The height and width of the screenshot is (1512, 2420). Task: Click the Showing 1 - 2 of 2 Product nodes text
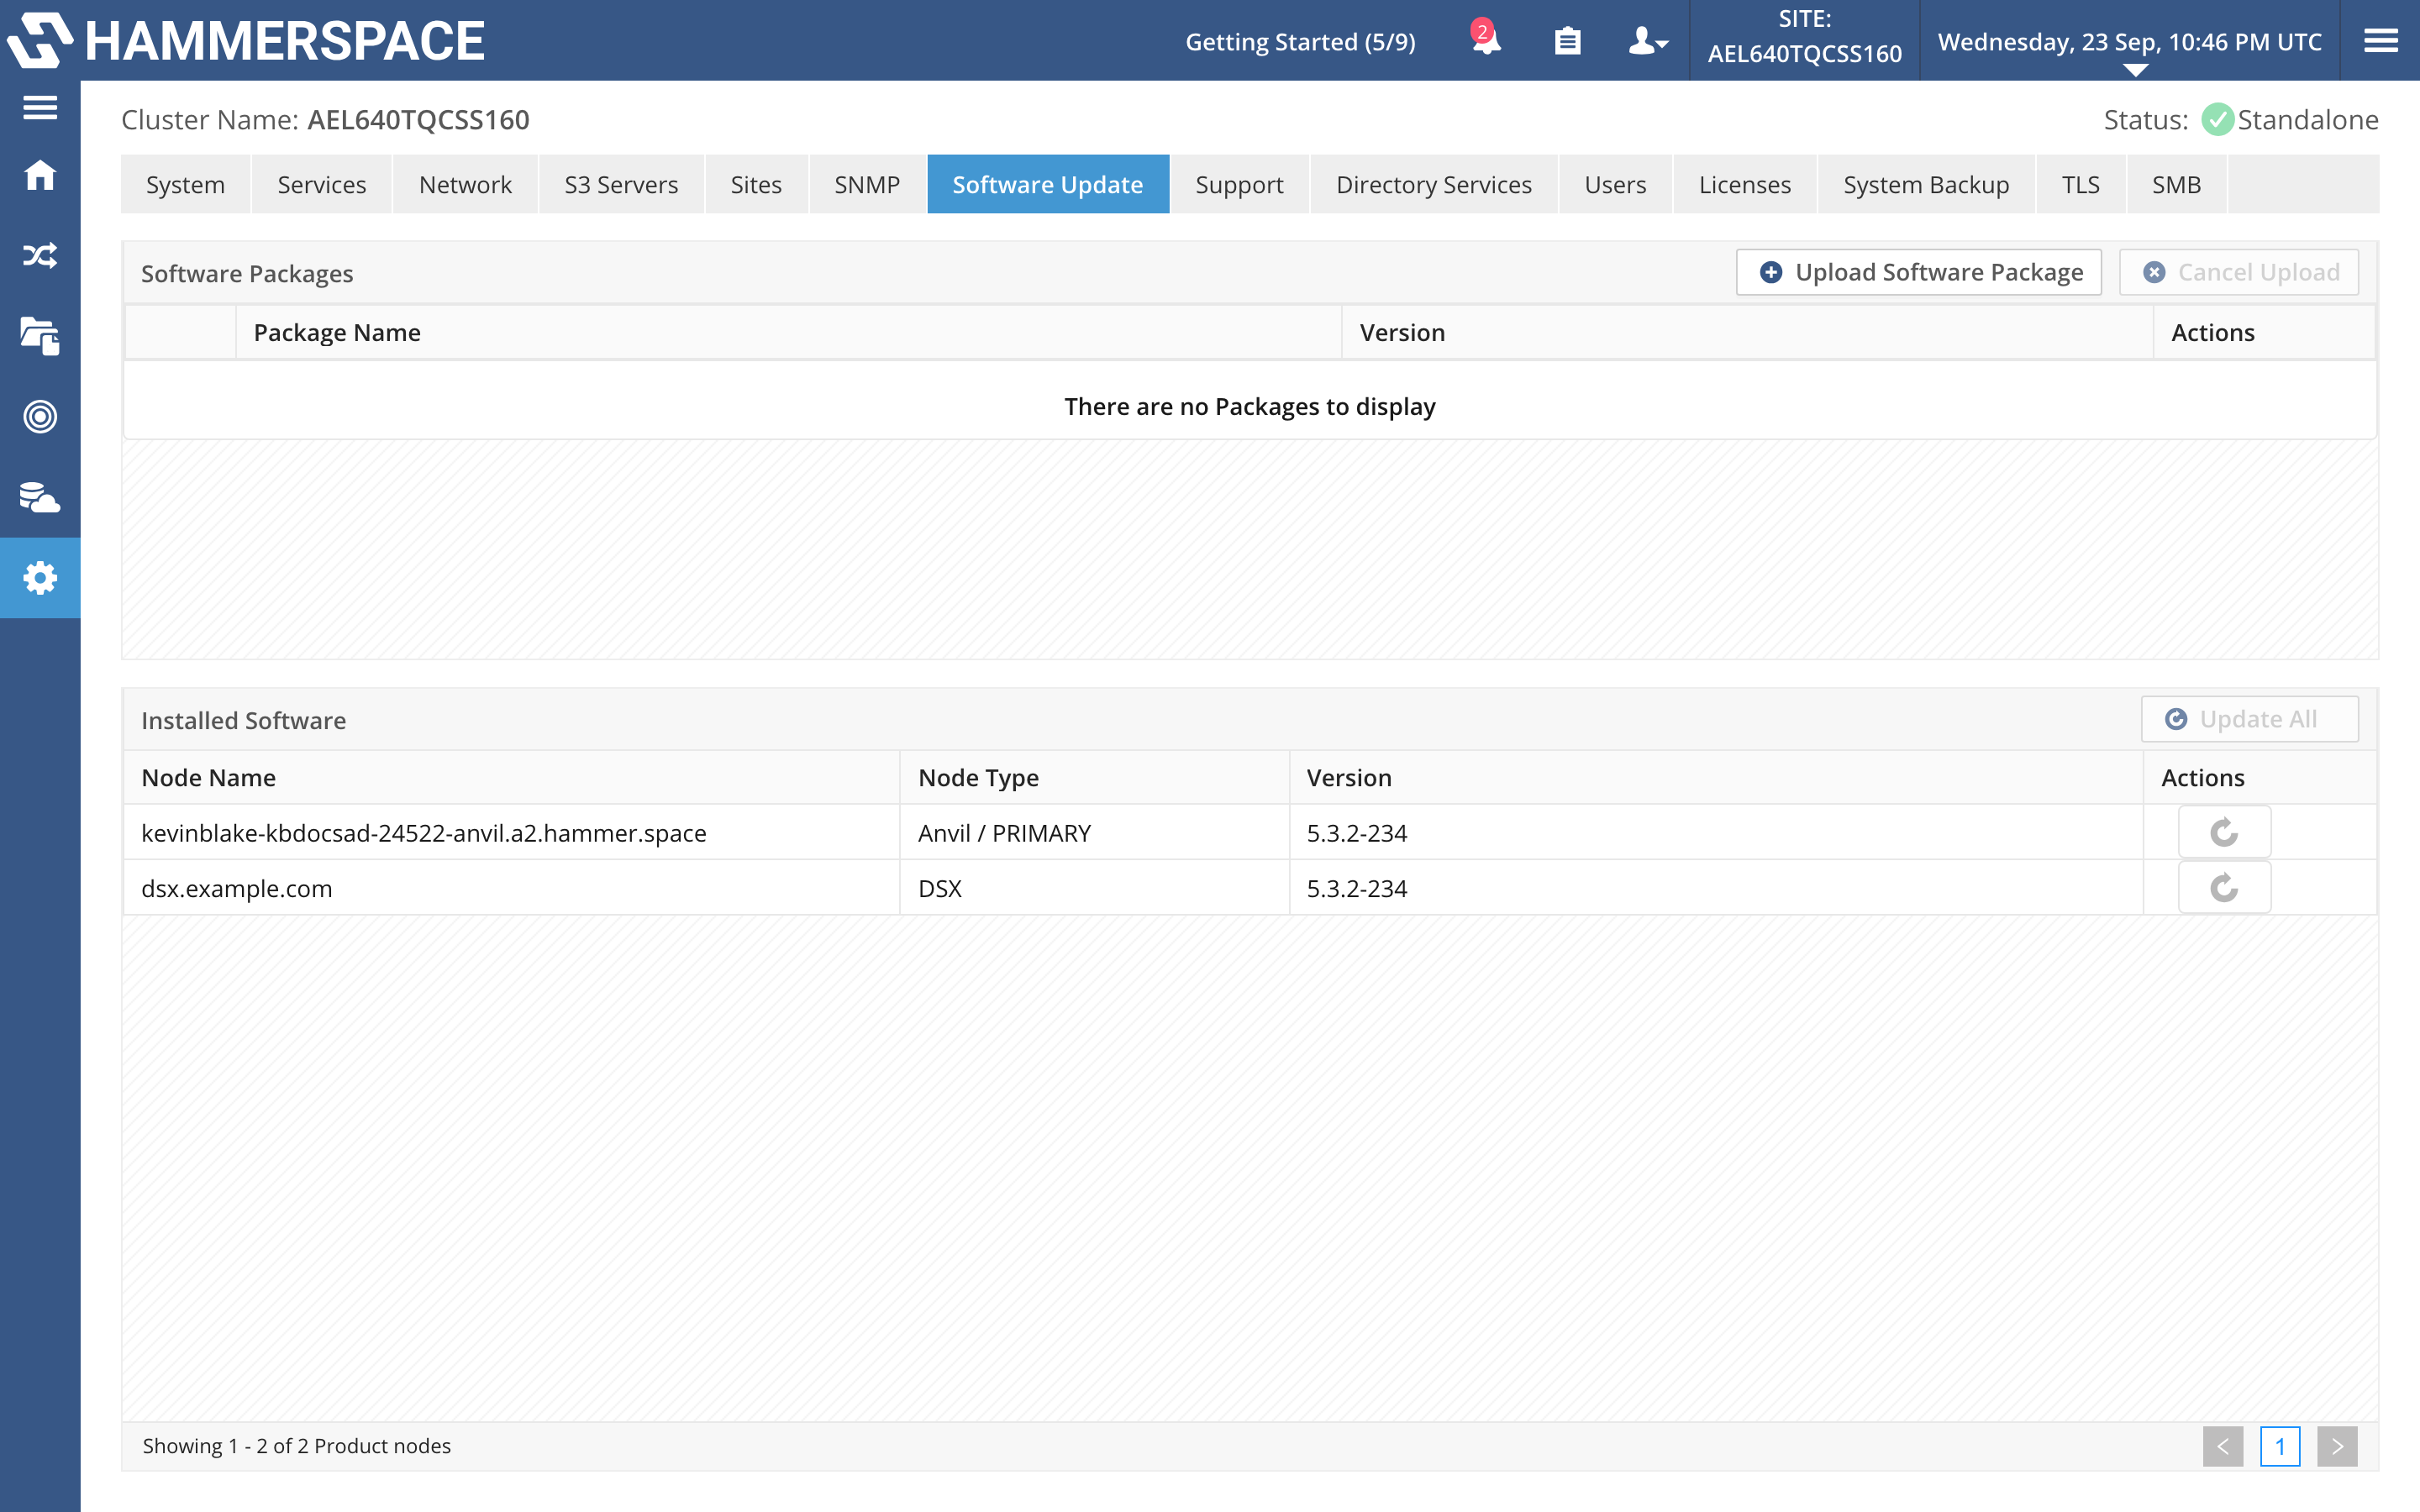tap(296, 1446)
